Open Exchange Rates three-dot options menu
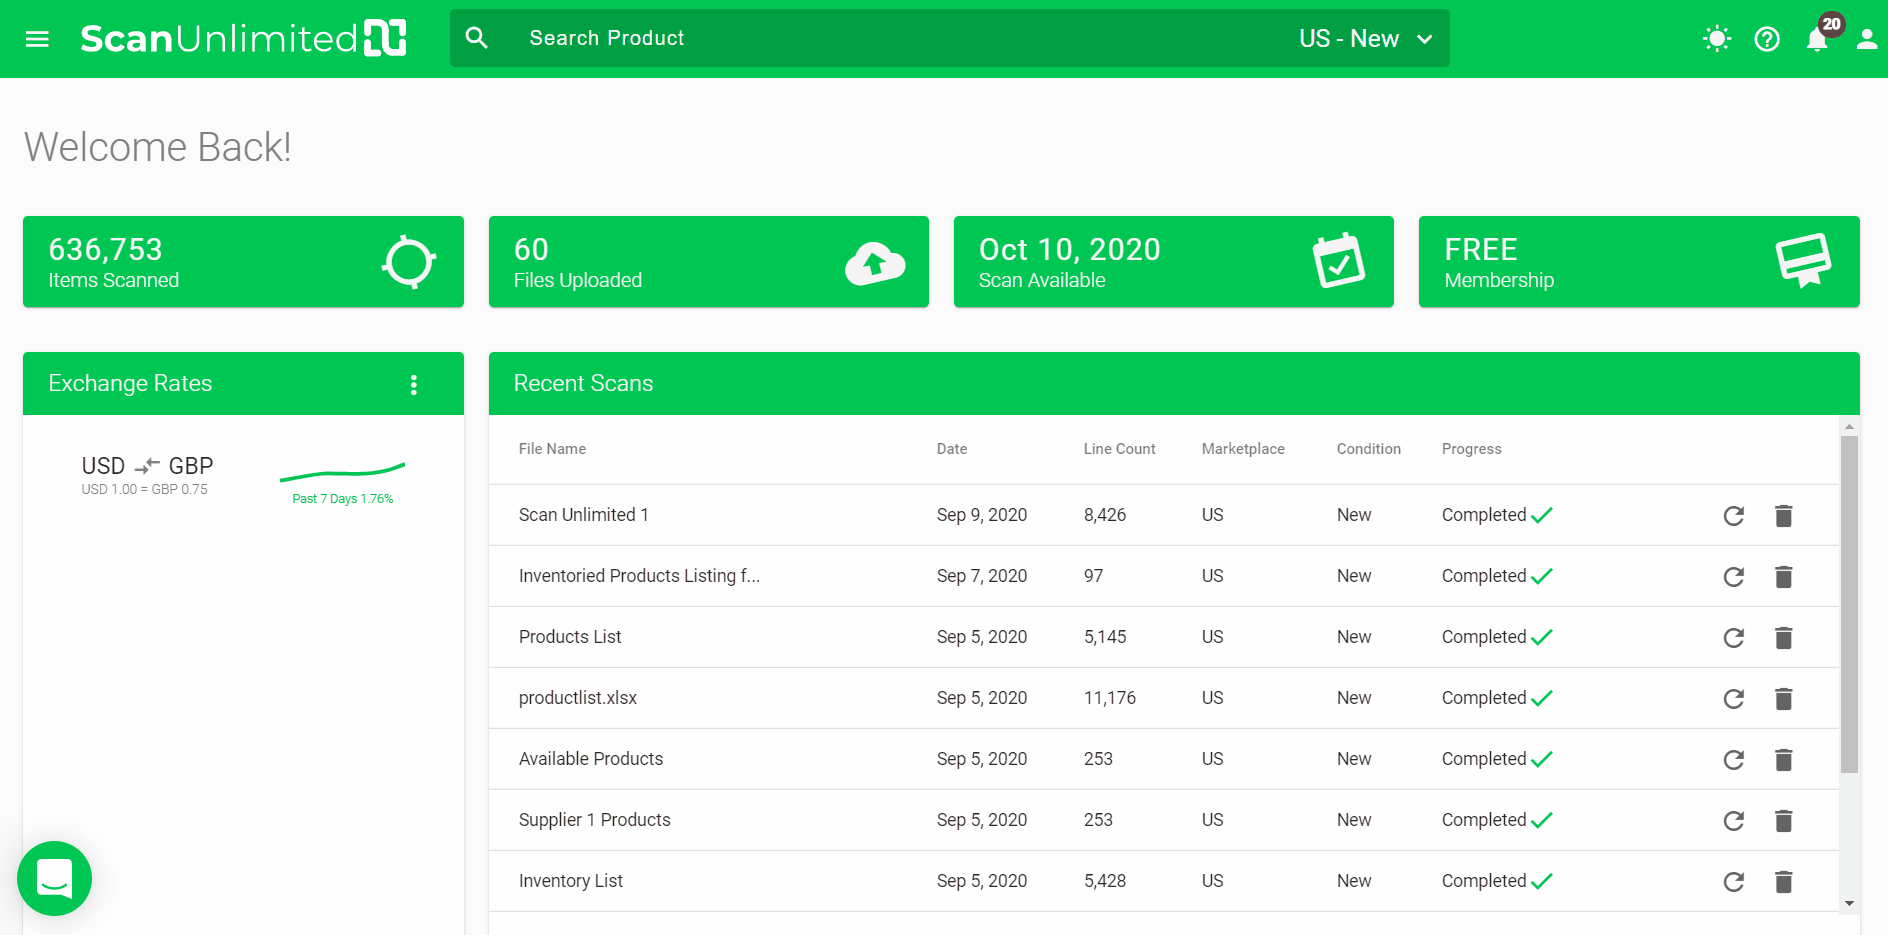The width and height of the screenshot is (1888, 935). pyautogui.click(x=414, y=385)
